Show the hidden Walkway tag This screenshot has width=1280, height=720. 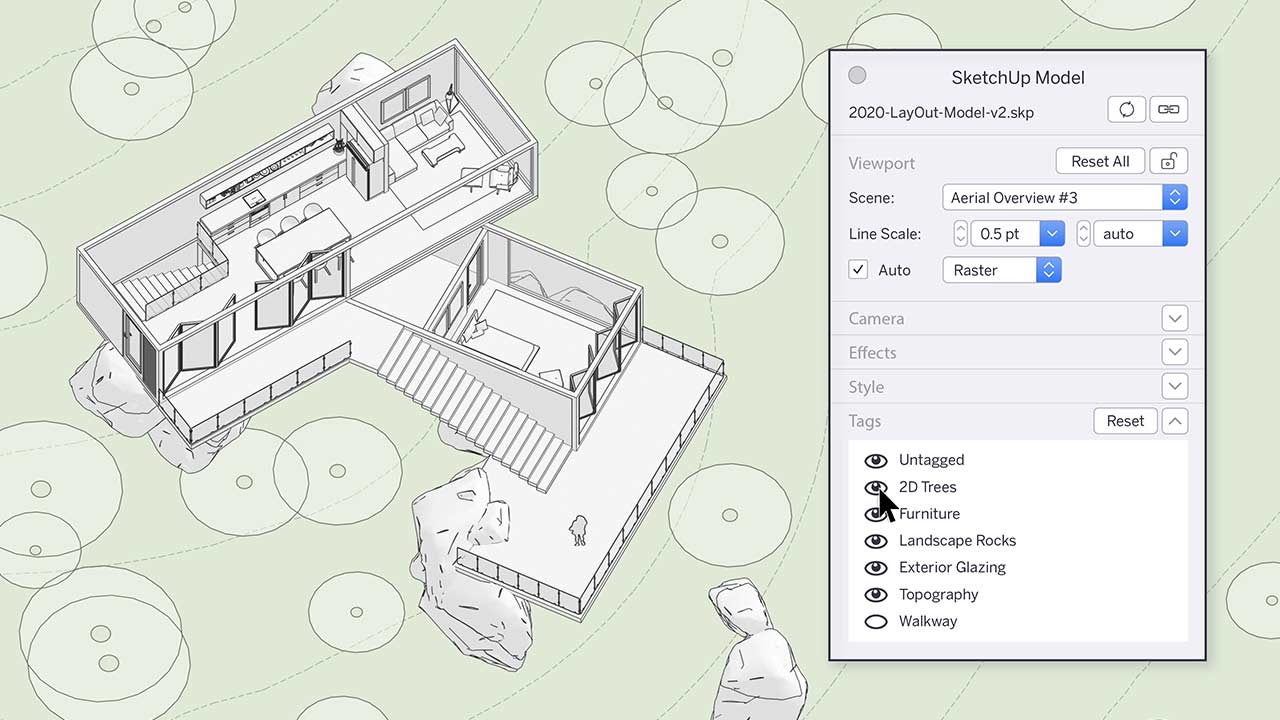[876, 622]
